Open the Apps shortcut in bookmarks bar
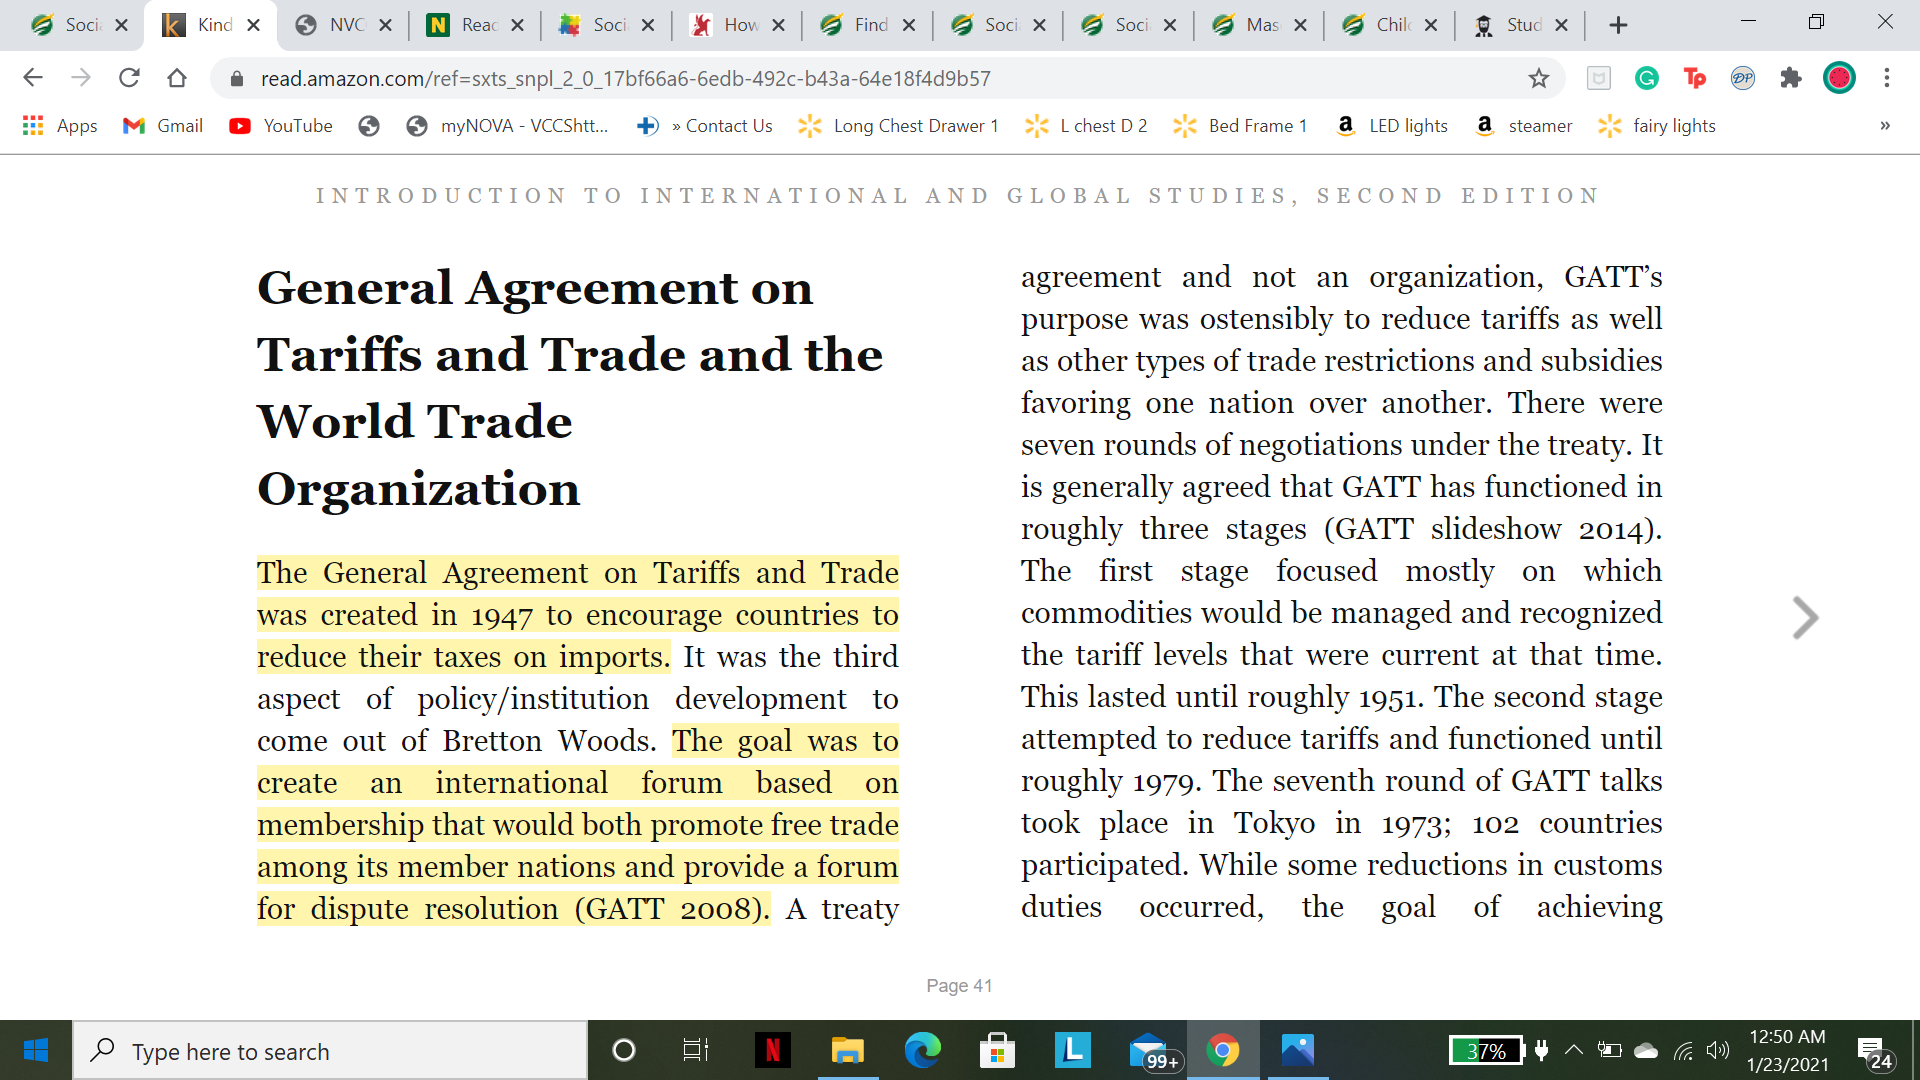This screenshot has height=1080, width=1920. click(x=60, y=126)
